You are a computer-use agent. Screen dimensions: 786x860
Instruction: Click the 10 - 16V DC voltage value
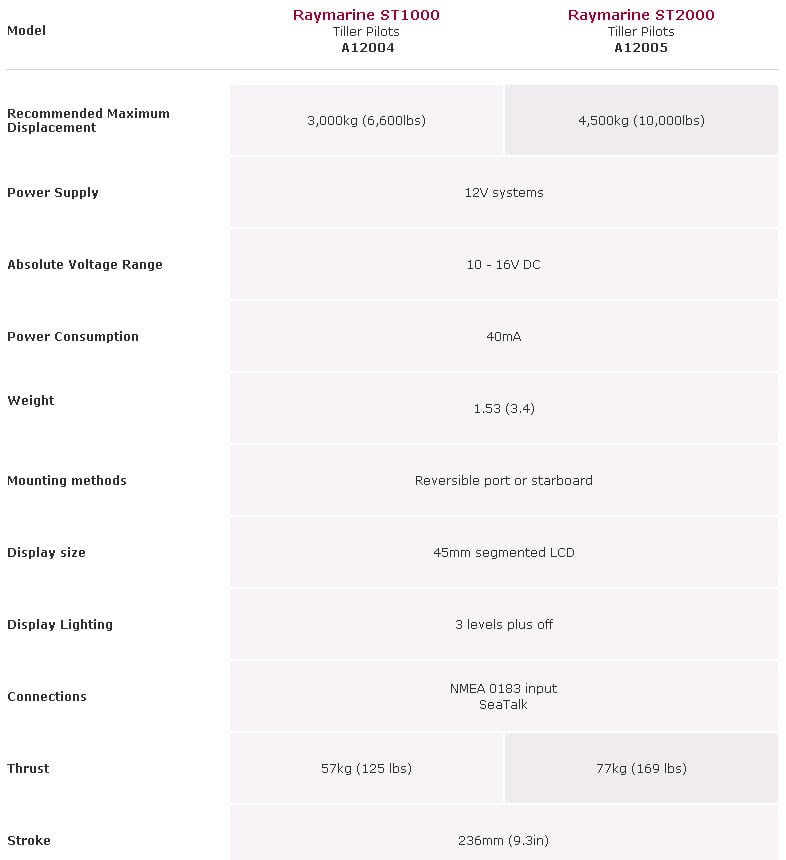504,265
